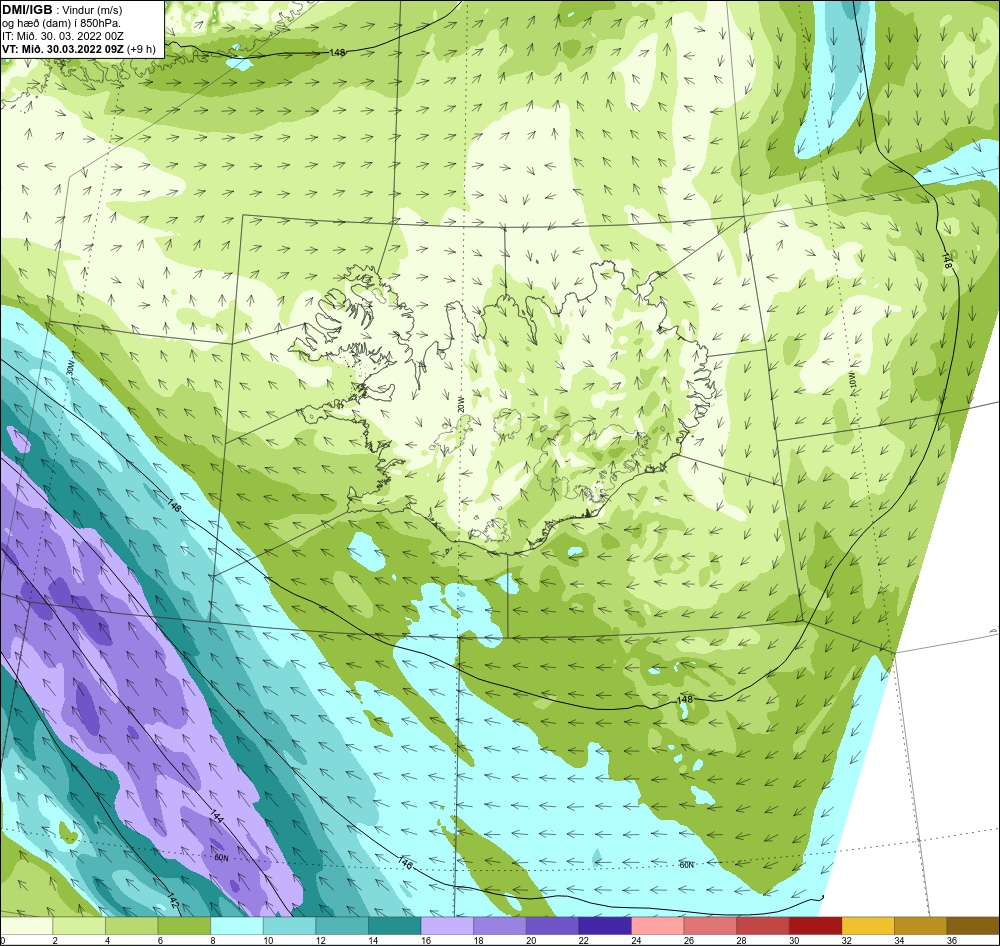
Task: Select the light pink 24–26 m/s legend swatch
Action: click(658, 926)
